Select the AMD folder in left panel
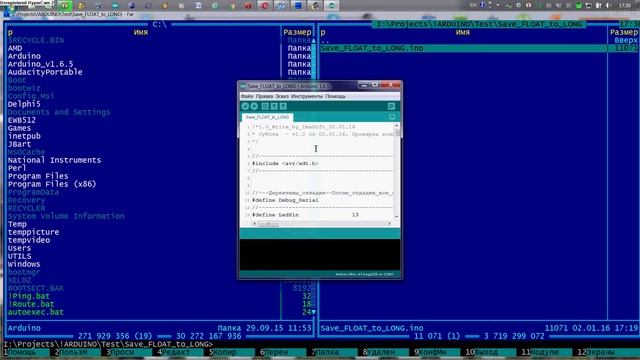The width and height of the screenshot is (640, 360). coord(15,48)
